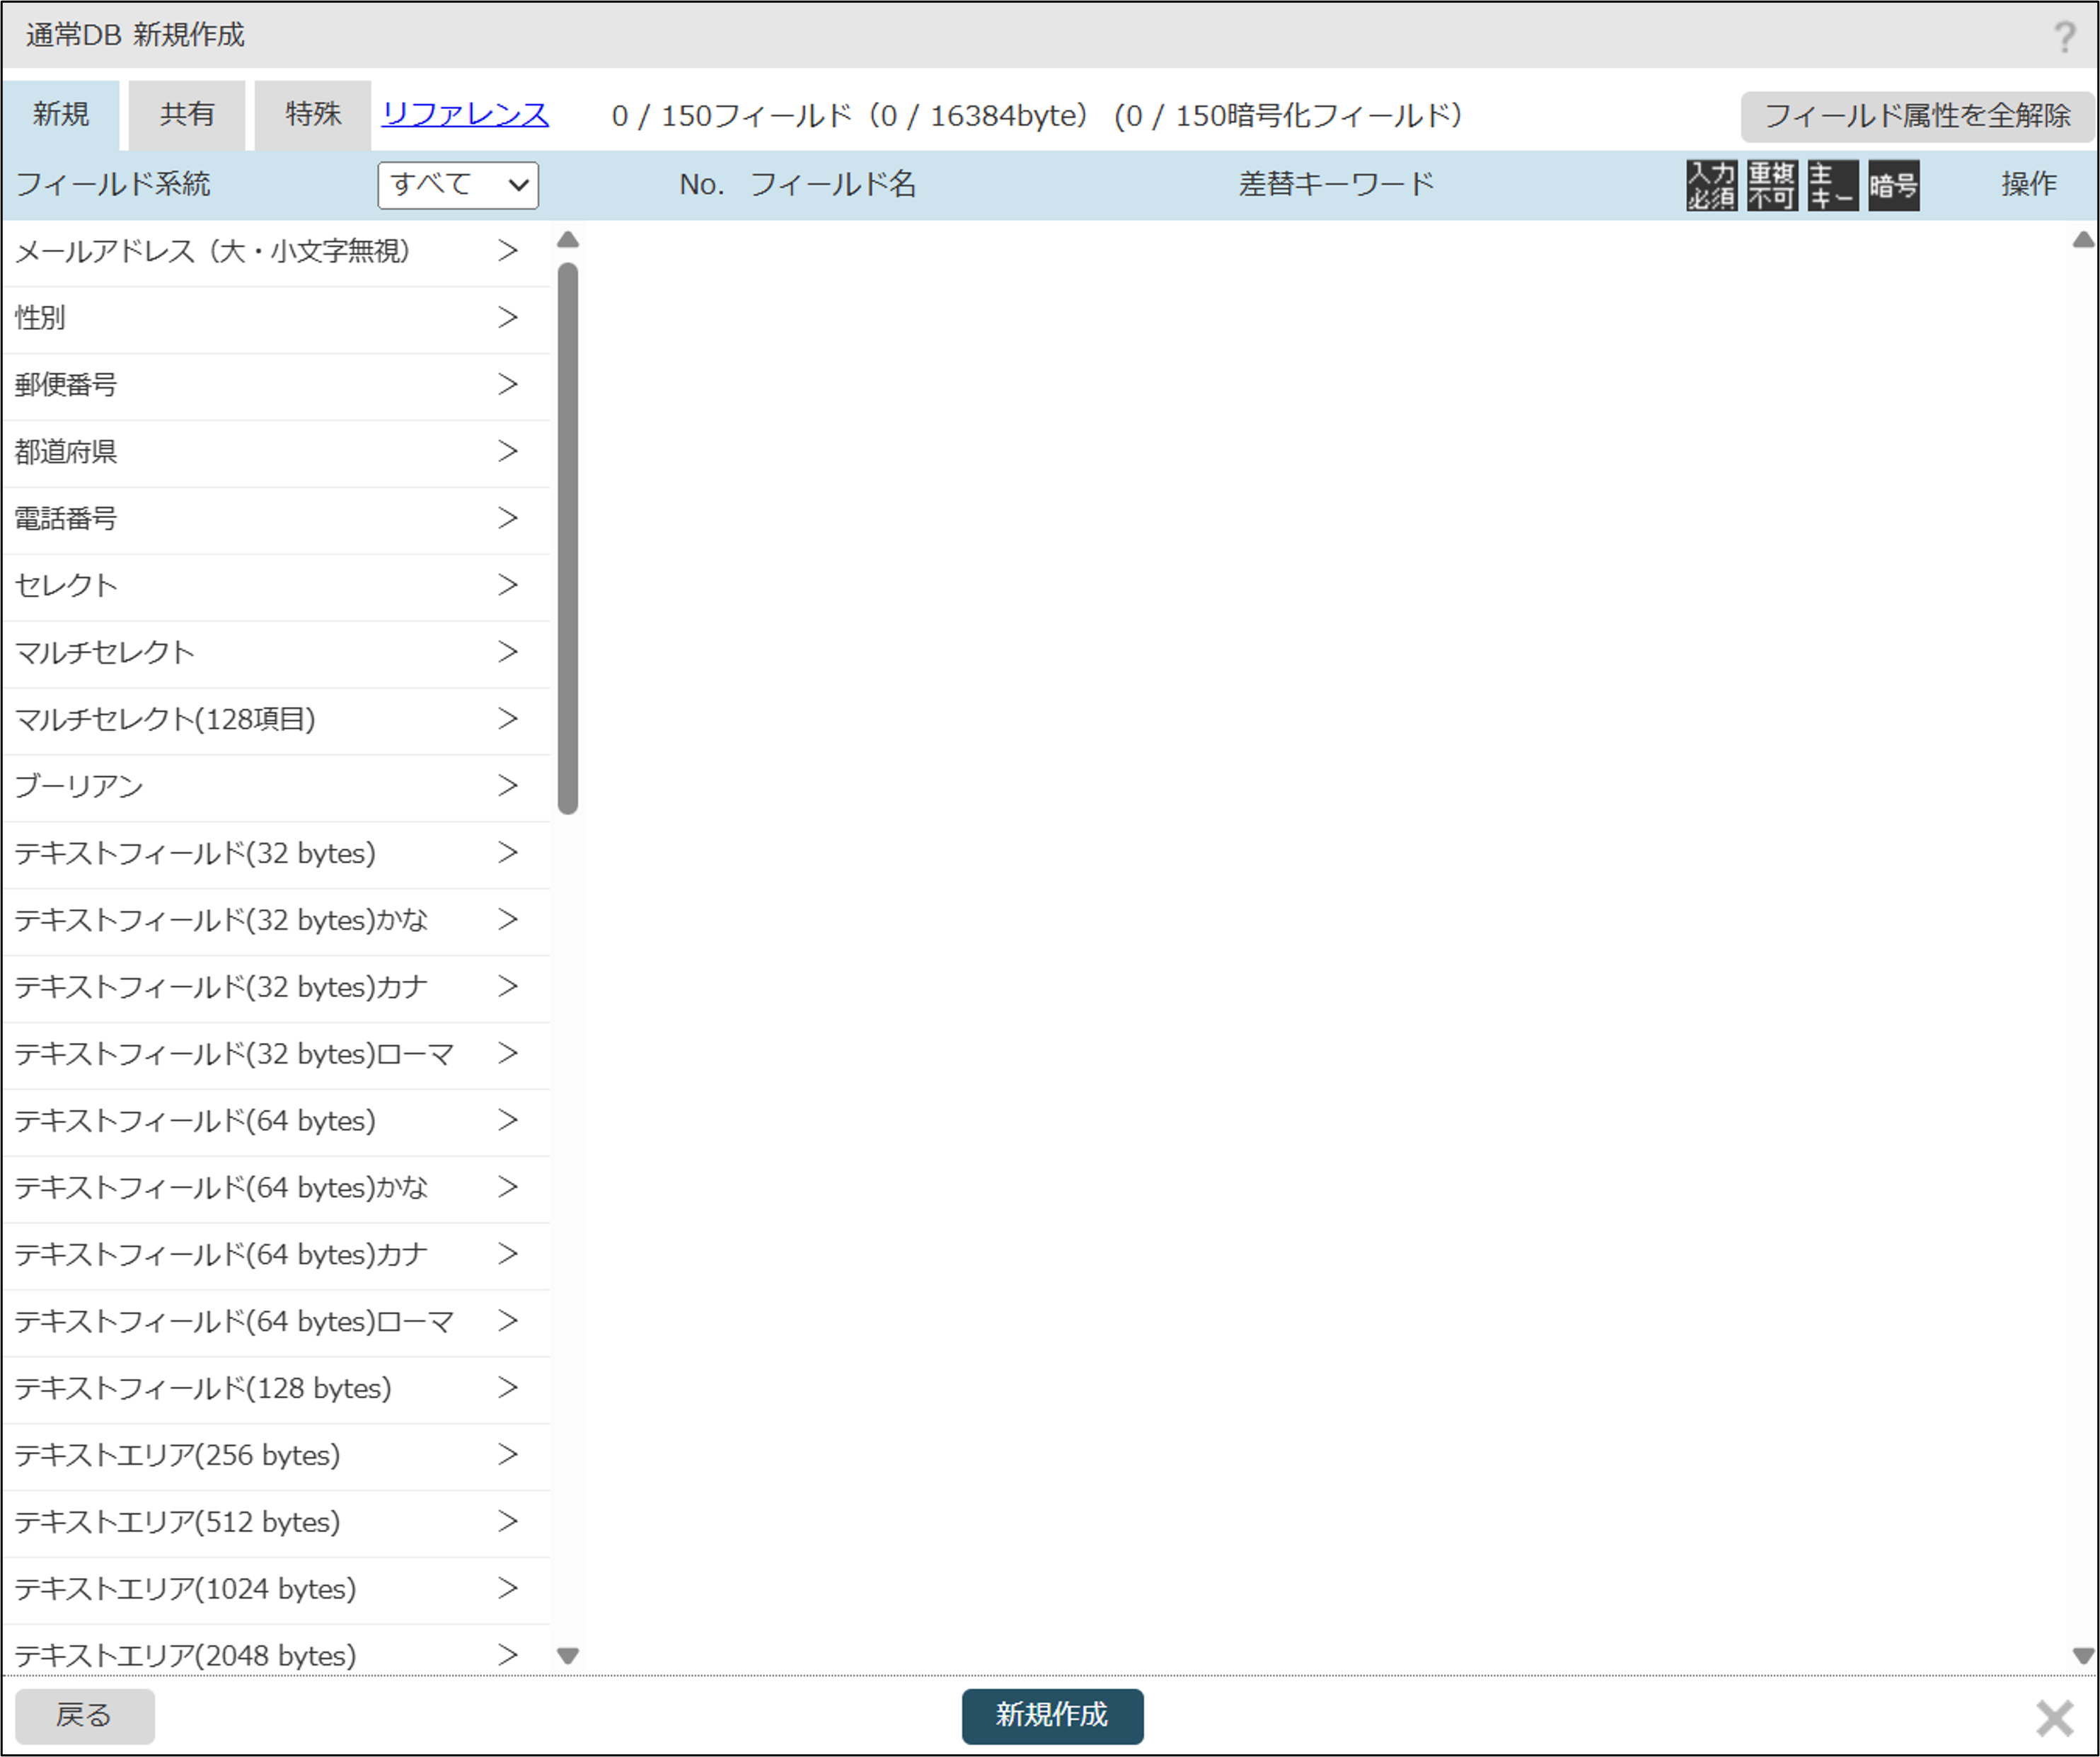Click the 入力必須 header icon

tap(1711, 185)
